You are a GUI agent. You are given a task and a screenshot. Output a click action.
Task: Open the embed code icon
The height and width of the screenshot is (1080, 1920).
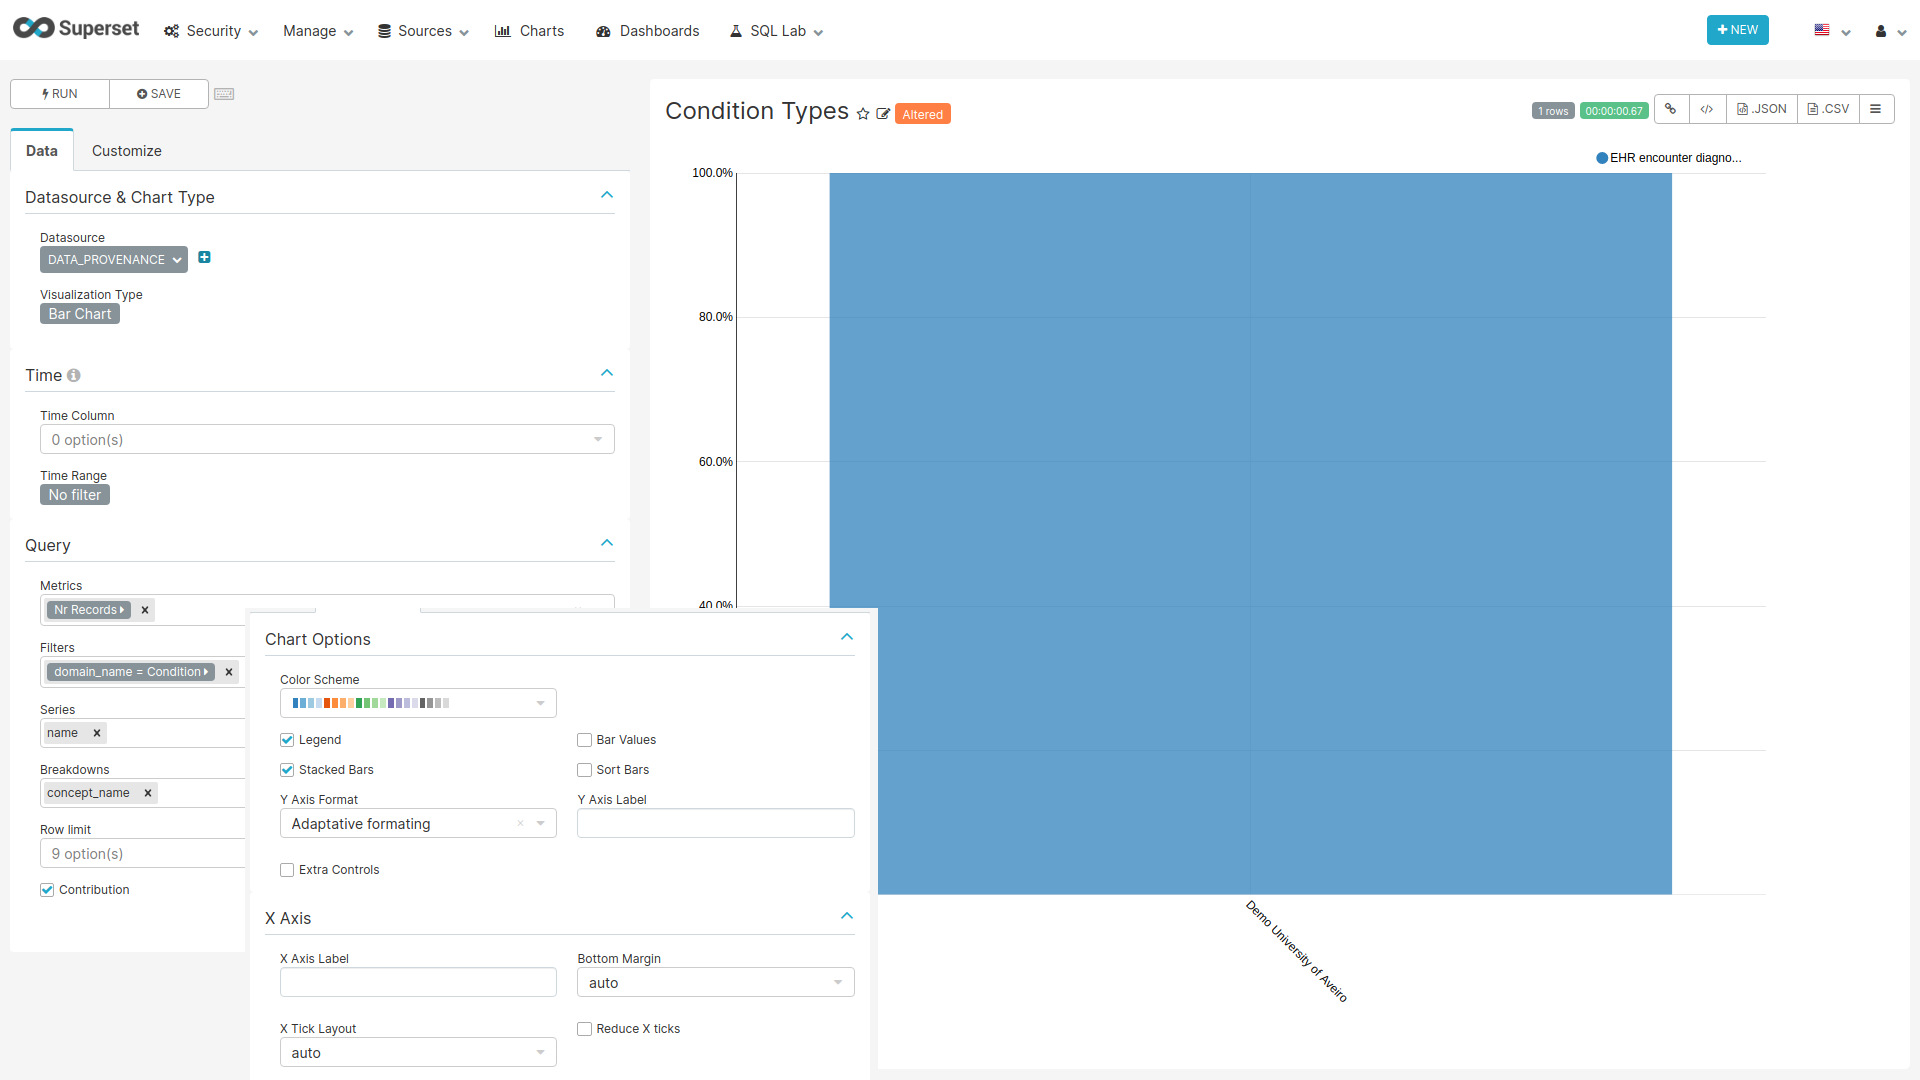pyautogui.click(x=1707, y=109)
